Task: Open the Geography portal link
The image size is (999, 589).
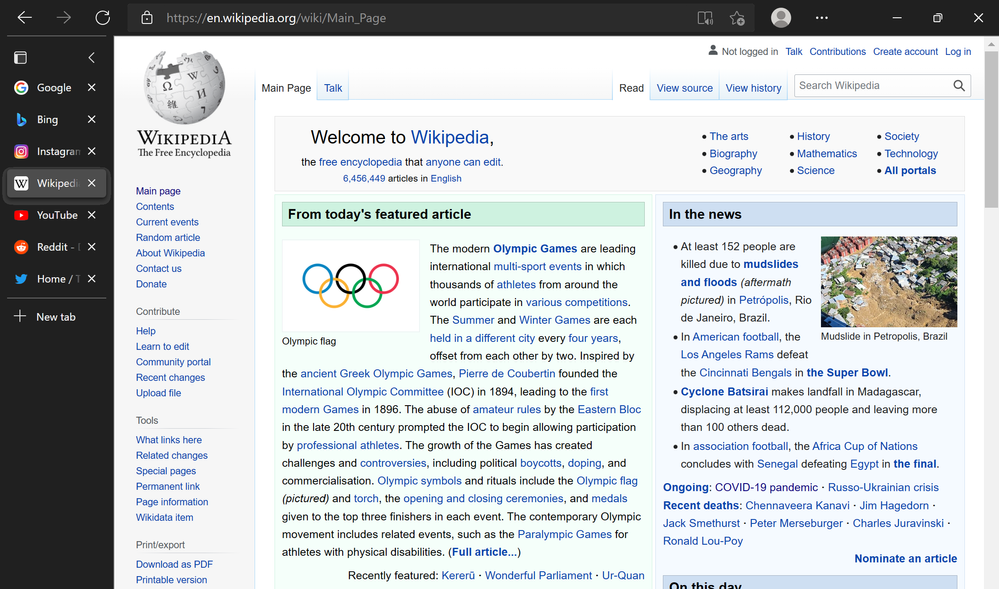Action: (735, 170)
